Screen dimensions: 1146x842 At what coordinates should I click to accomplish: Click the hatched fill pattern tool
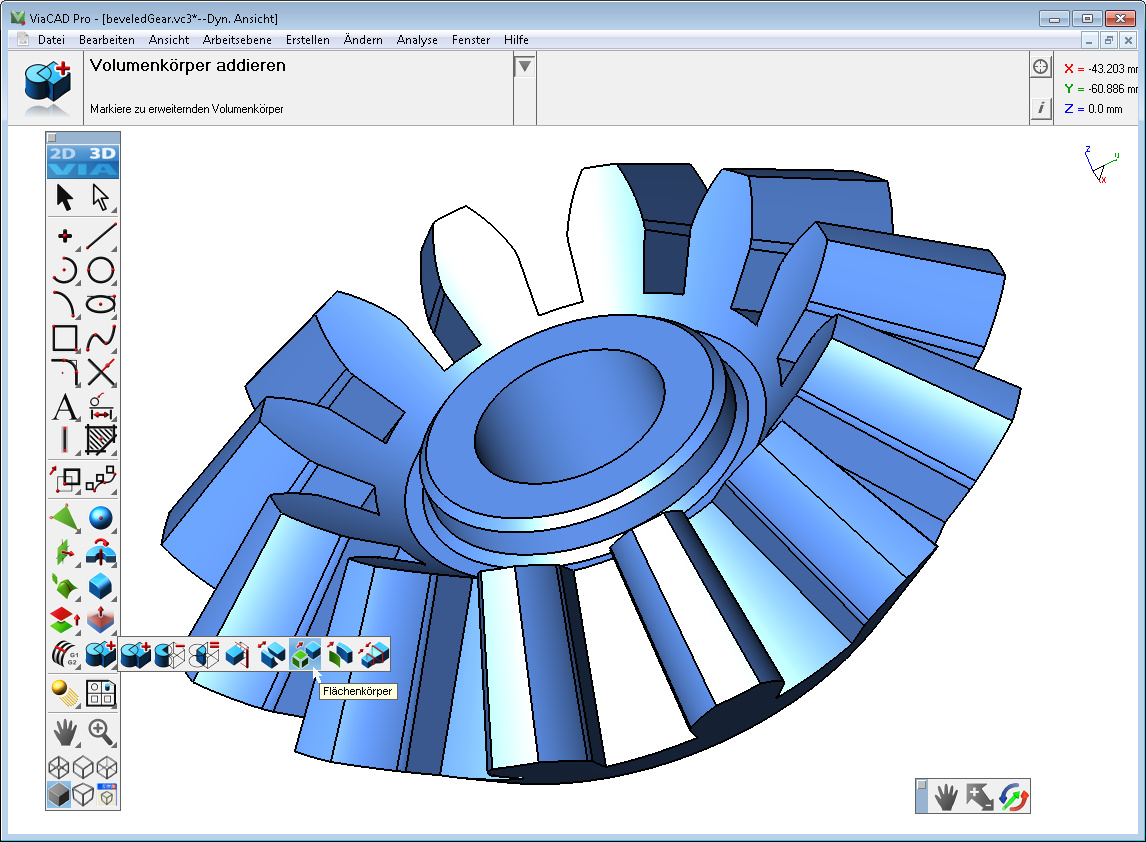pos(101,440)
